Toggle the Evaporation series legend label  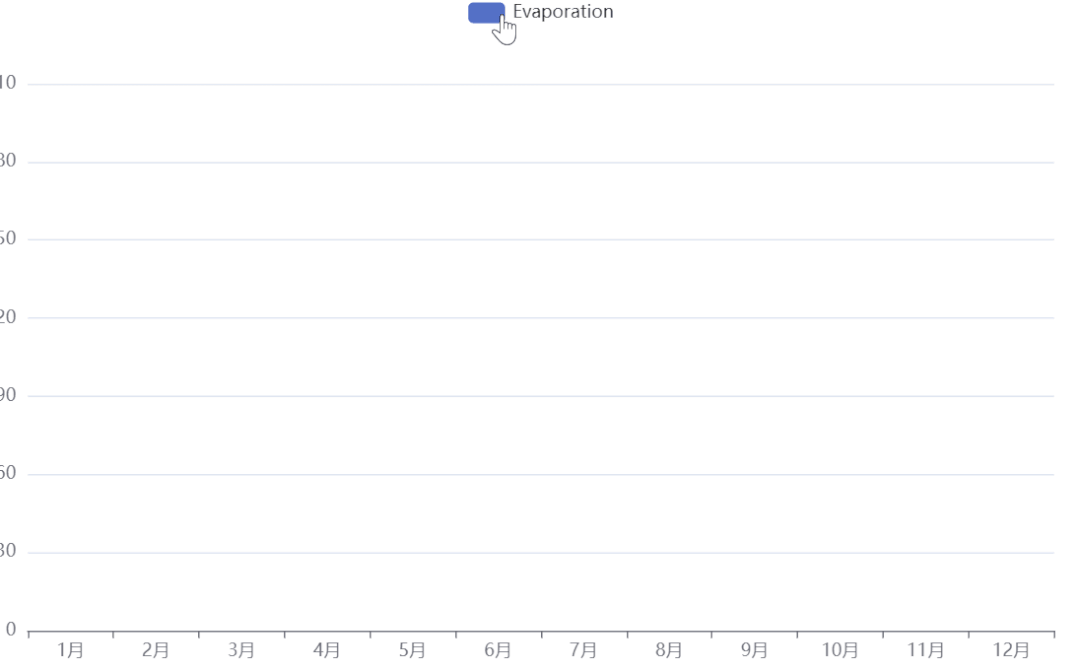click(563, 12)
